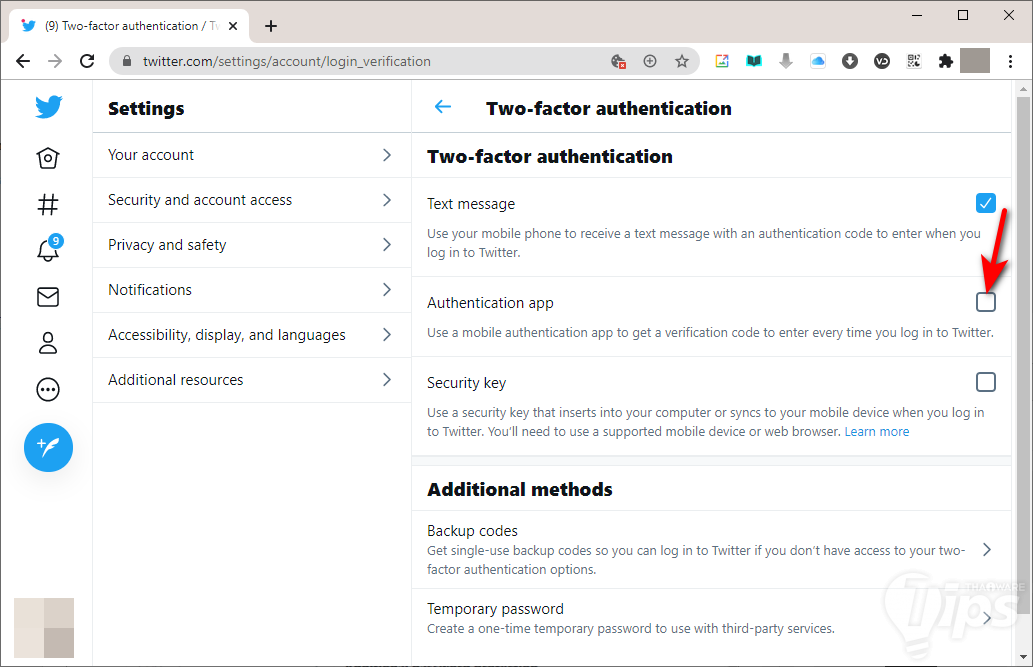Expand the Your account settings section
Viewport: 1033px width, 667px height.
[251, 155]
